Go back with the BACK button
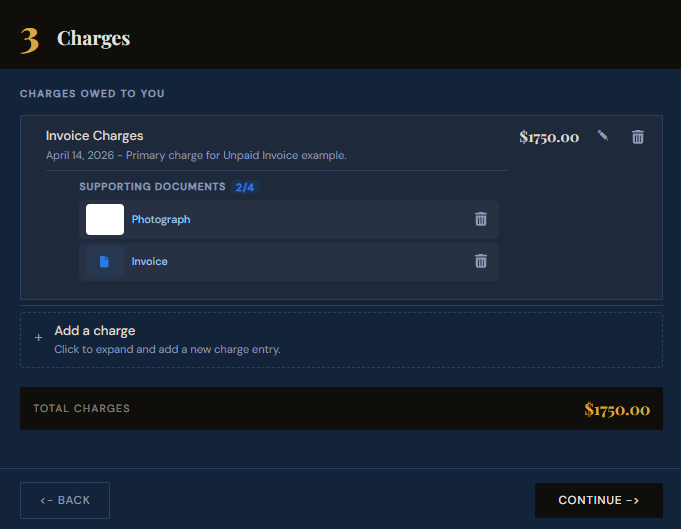This screenshot has width=681, height=529. click(65, 500)
